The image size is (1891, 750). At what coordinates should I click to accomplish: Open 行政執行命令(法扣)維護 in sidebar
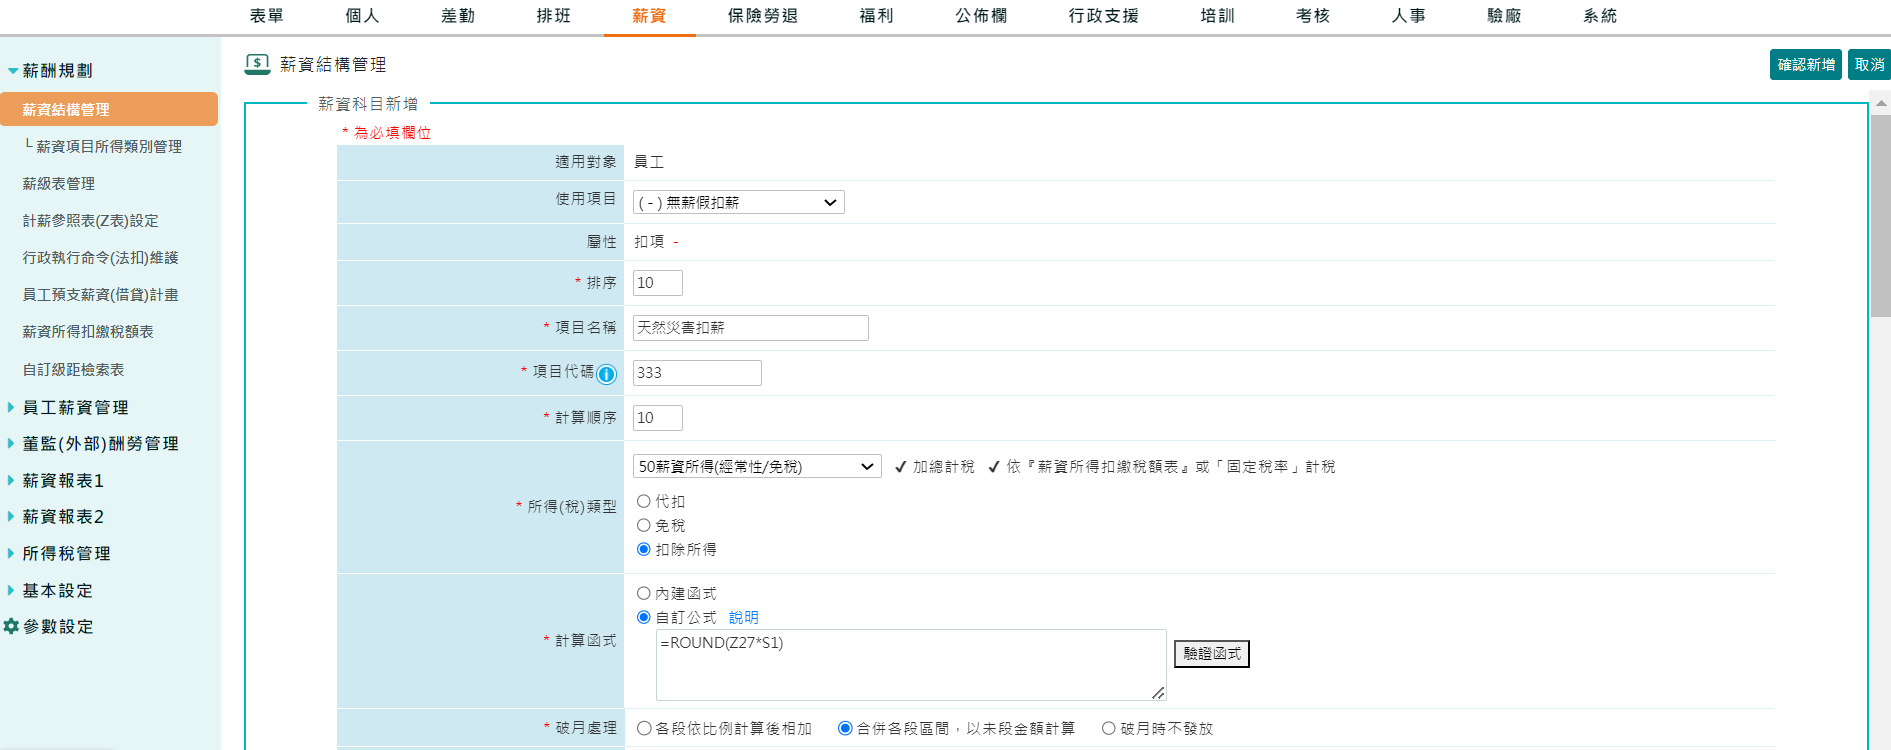tap(100, 257)
